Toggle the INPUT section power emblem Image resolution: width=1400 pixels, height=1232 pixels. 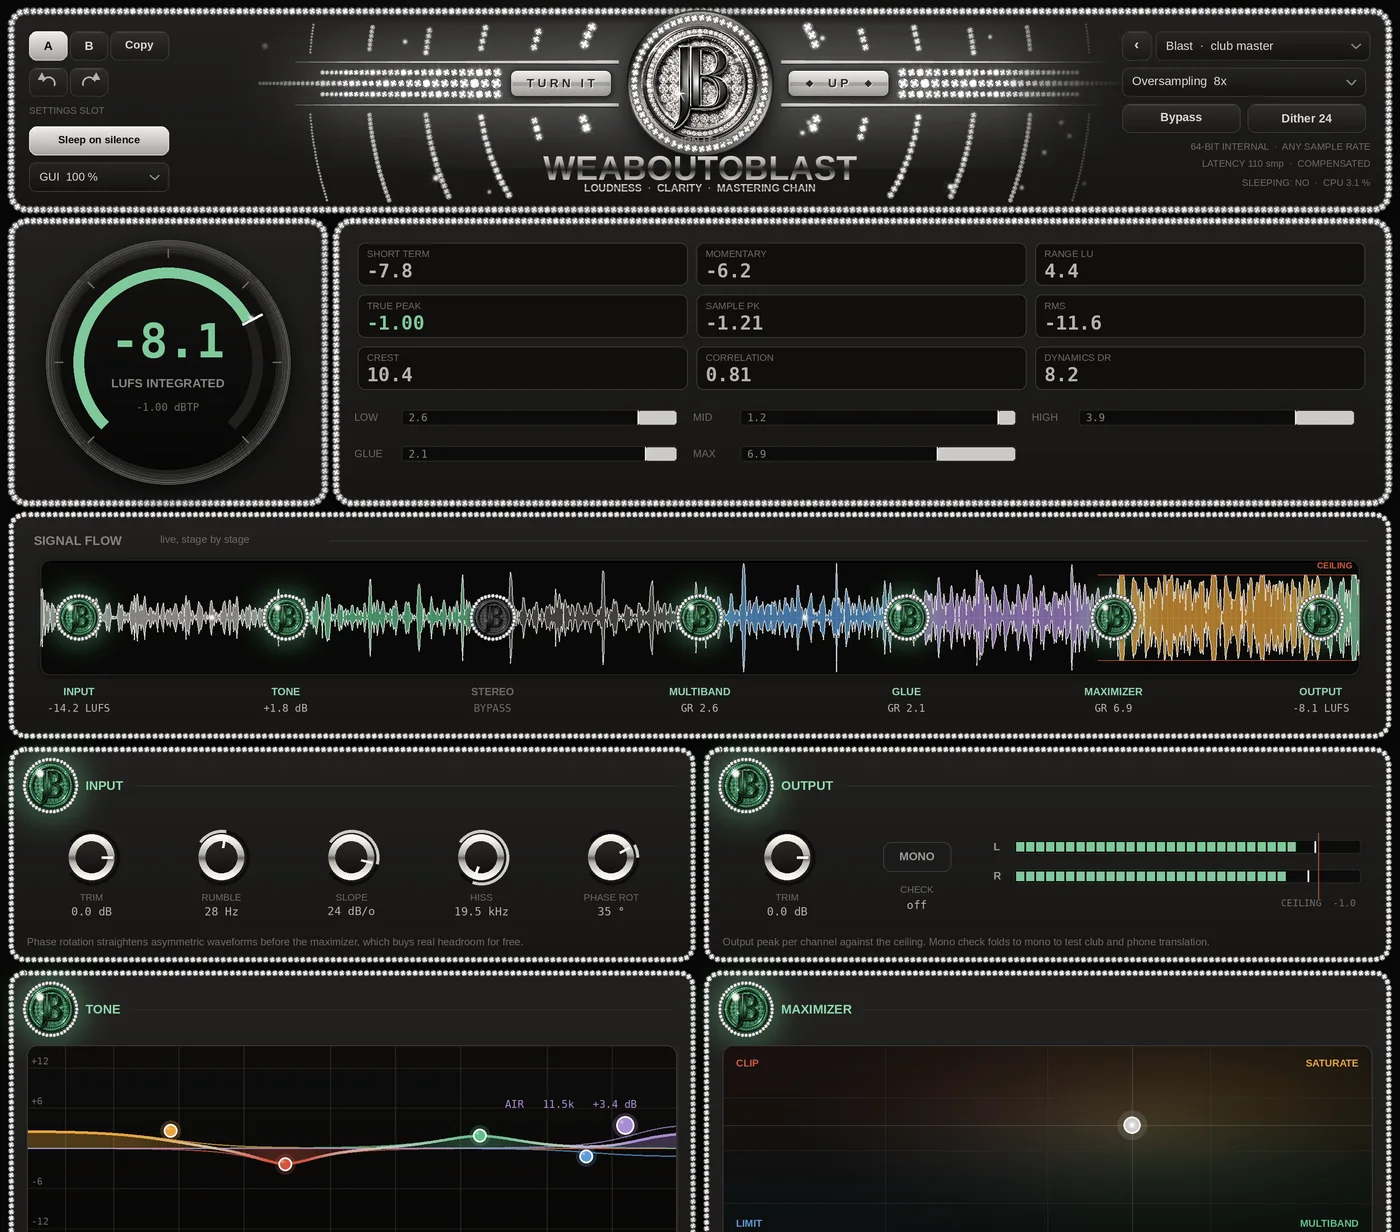pos(50,785)
